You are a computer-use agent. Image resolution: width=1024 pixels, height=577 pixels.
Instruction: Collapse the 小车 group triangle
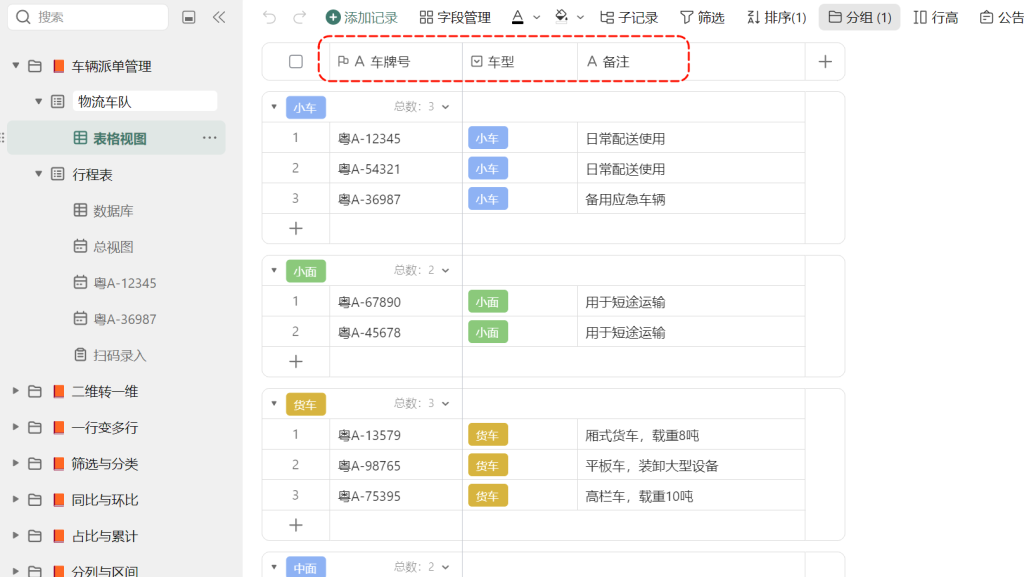click(x=274, y=106)
